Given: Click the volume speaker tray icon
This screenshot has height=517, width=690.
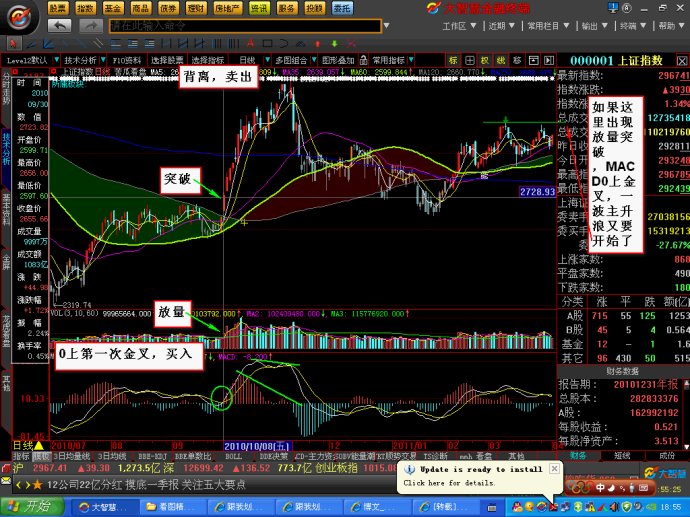Looking at the screenshot, I should coord(616,507).
